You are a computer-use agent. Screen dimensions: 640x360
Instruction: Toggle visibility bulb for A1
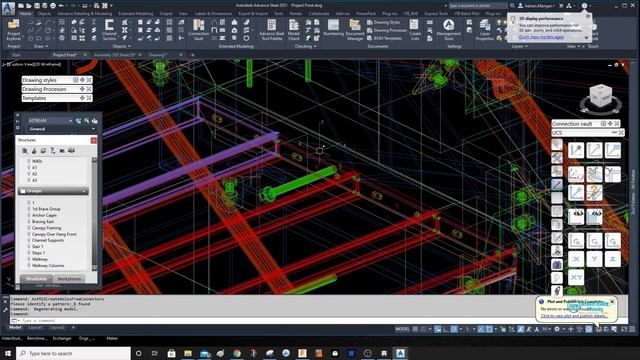pos(29,167)
